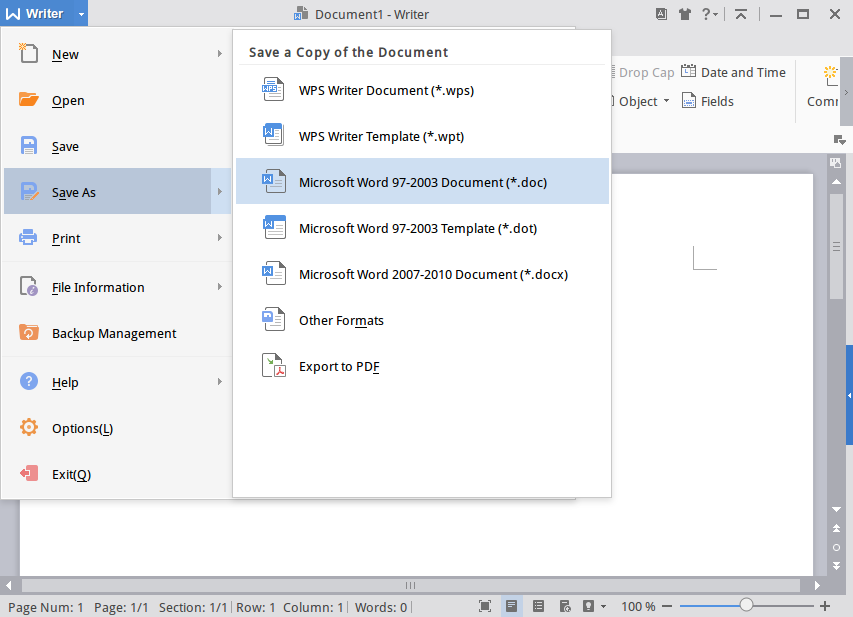The width and height of the screenshot is (853, 617).
Task: Click the 100 % zoom level text
Action: (638, 607)
